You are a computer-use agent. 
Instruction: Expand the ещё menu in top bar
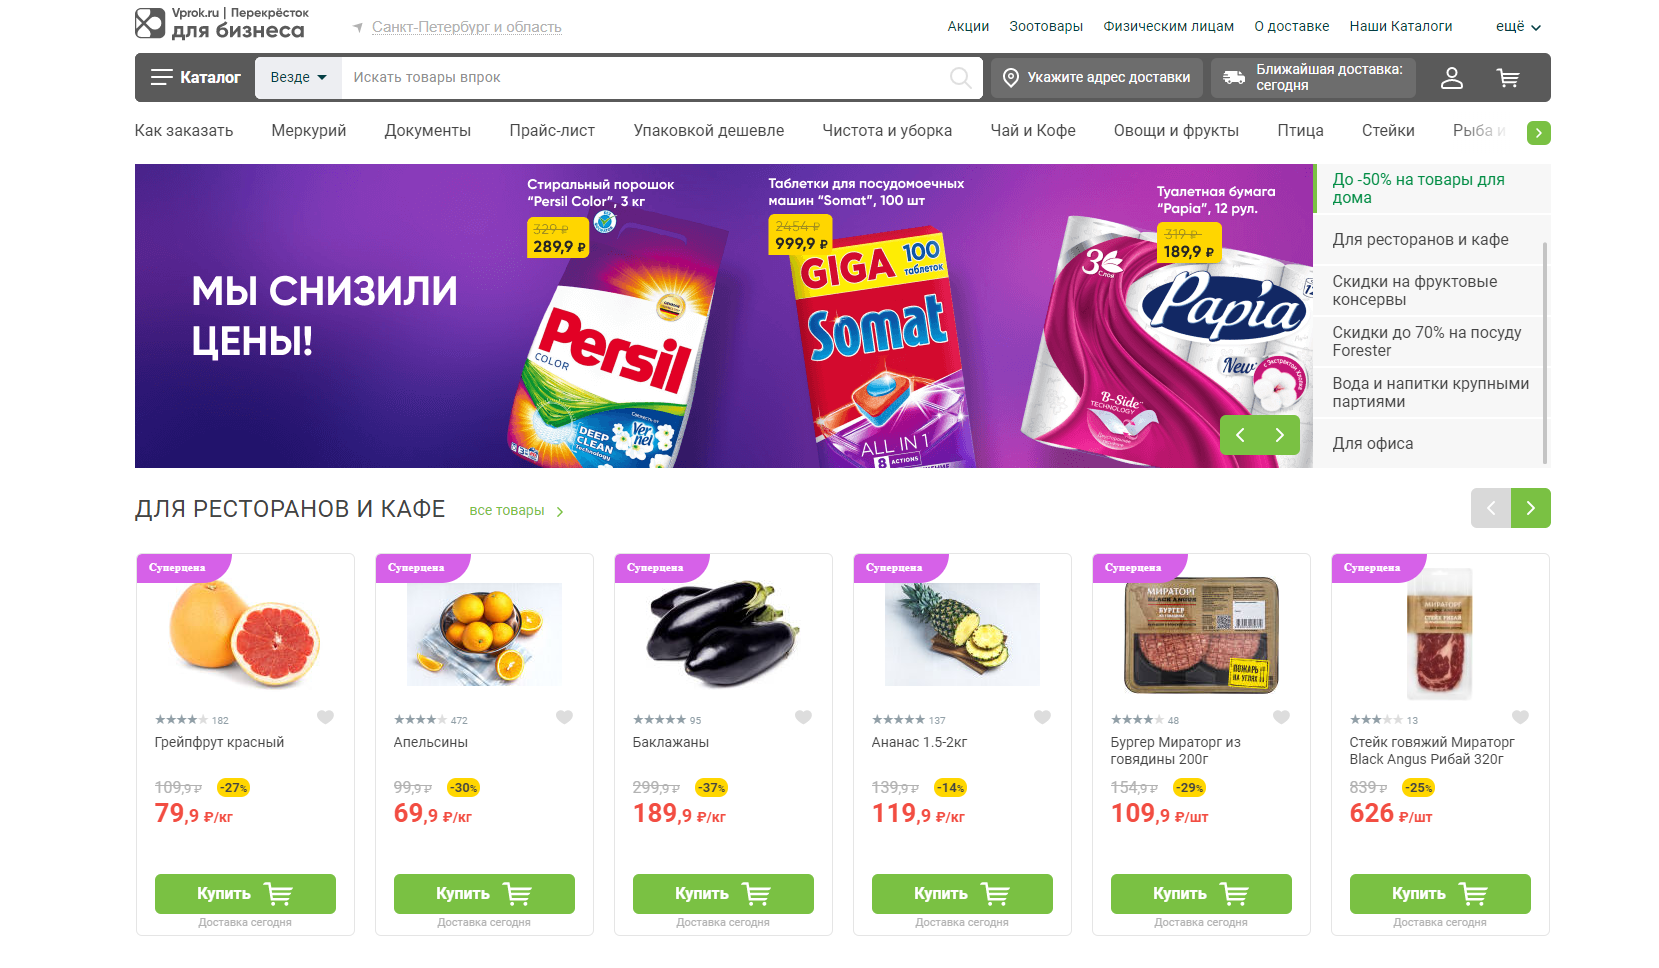[1518, 27]
